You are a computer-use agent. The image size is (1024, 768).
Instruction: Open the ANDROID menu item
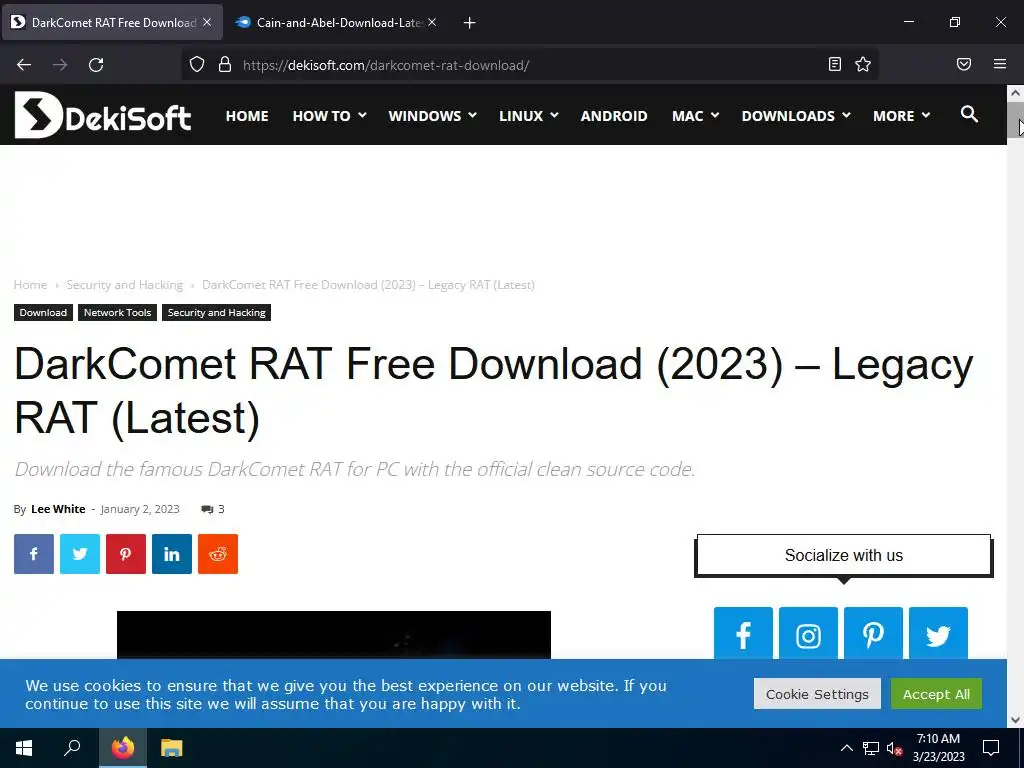coord(614,116)
